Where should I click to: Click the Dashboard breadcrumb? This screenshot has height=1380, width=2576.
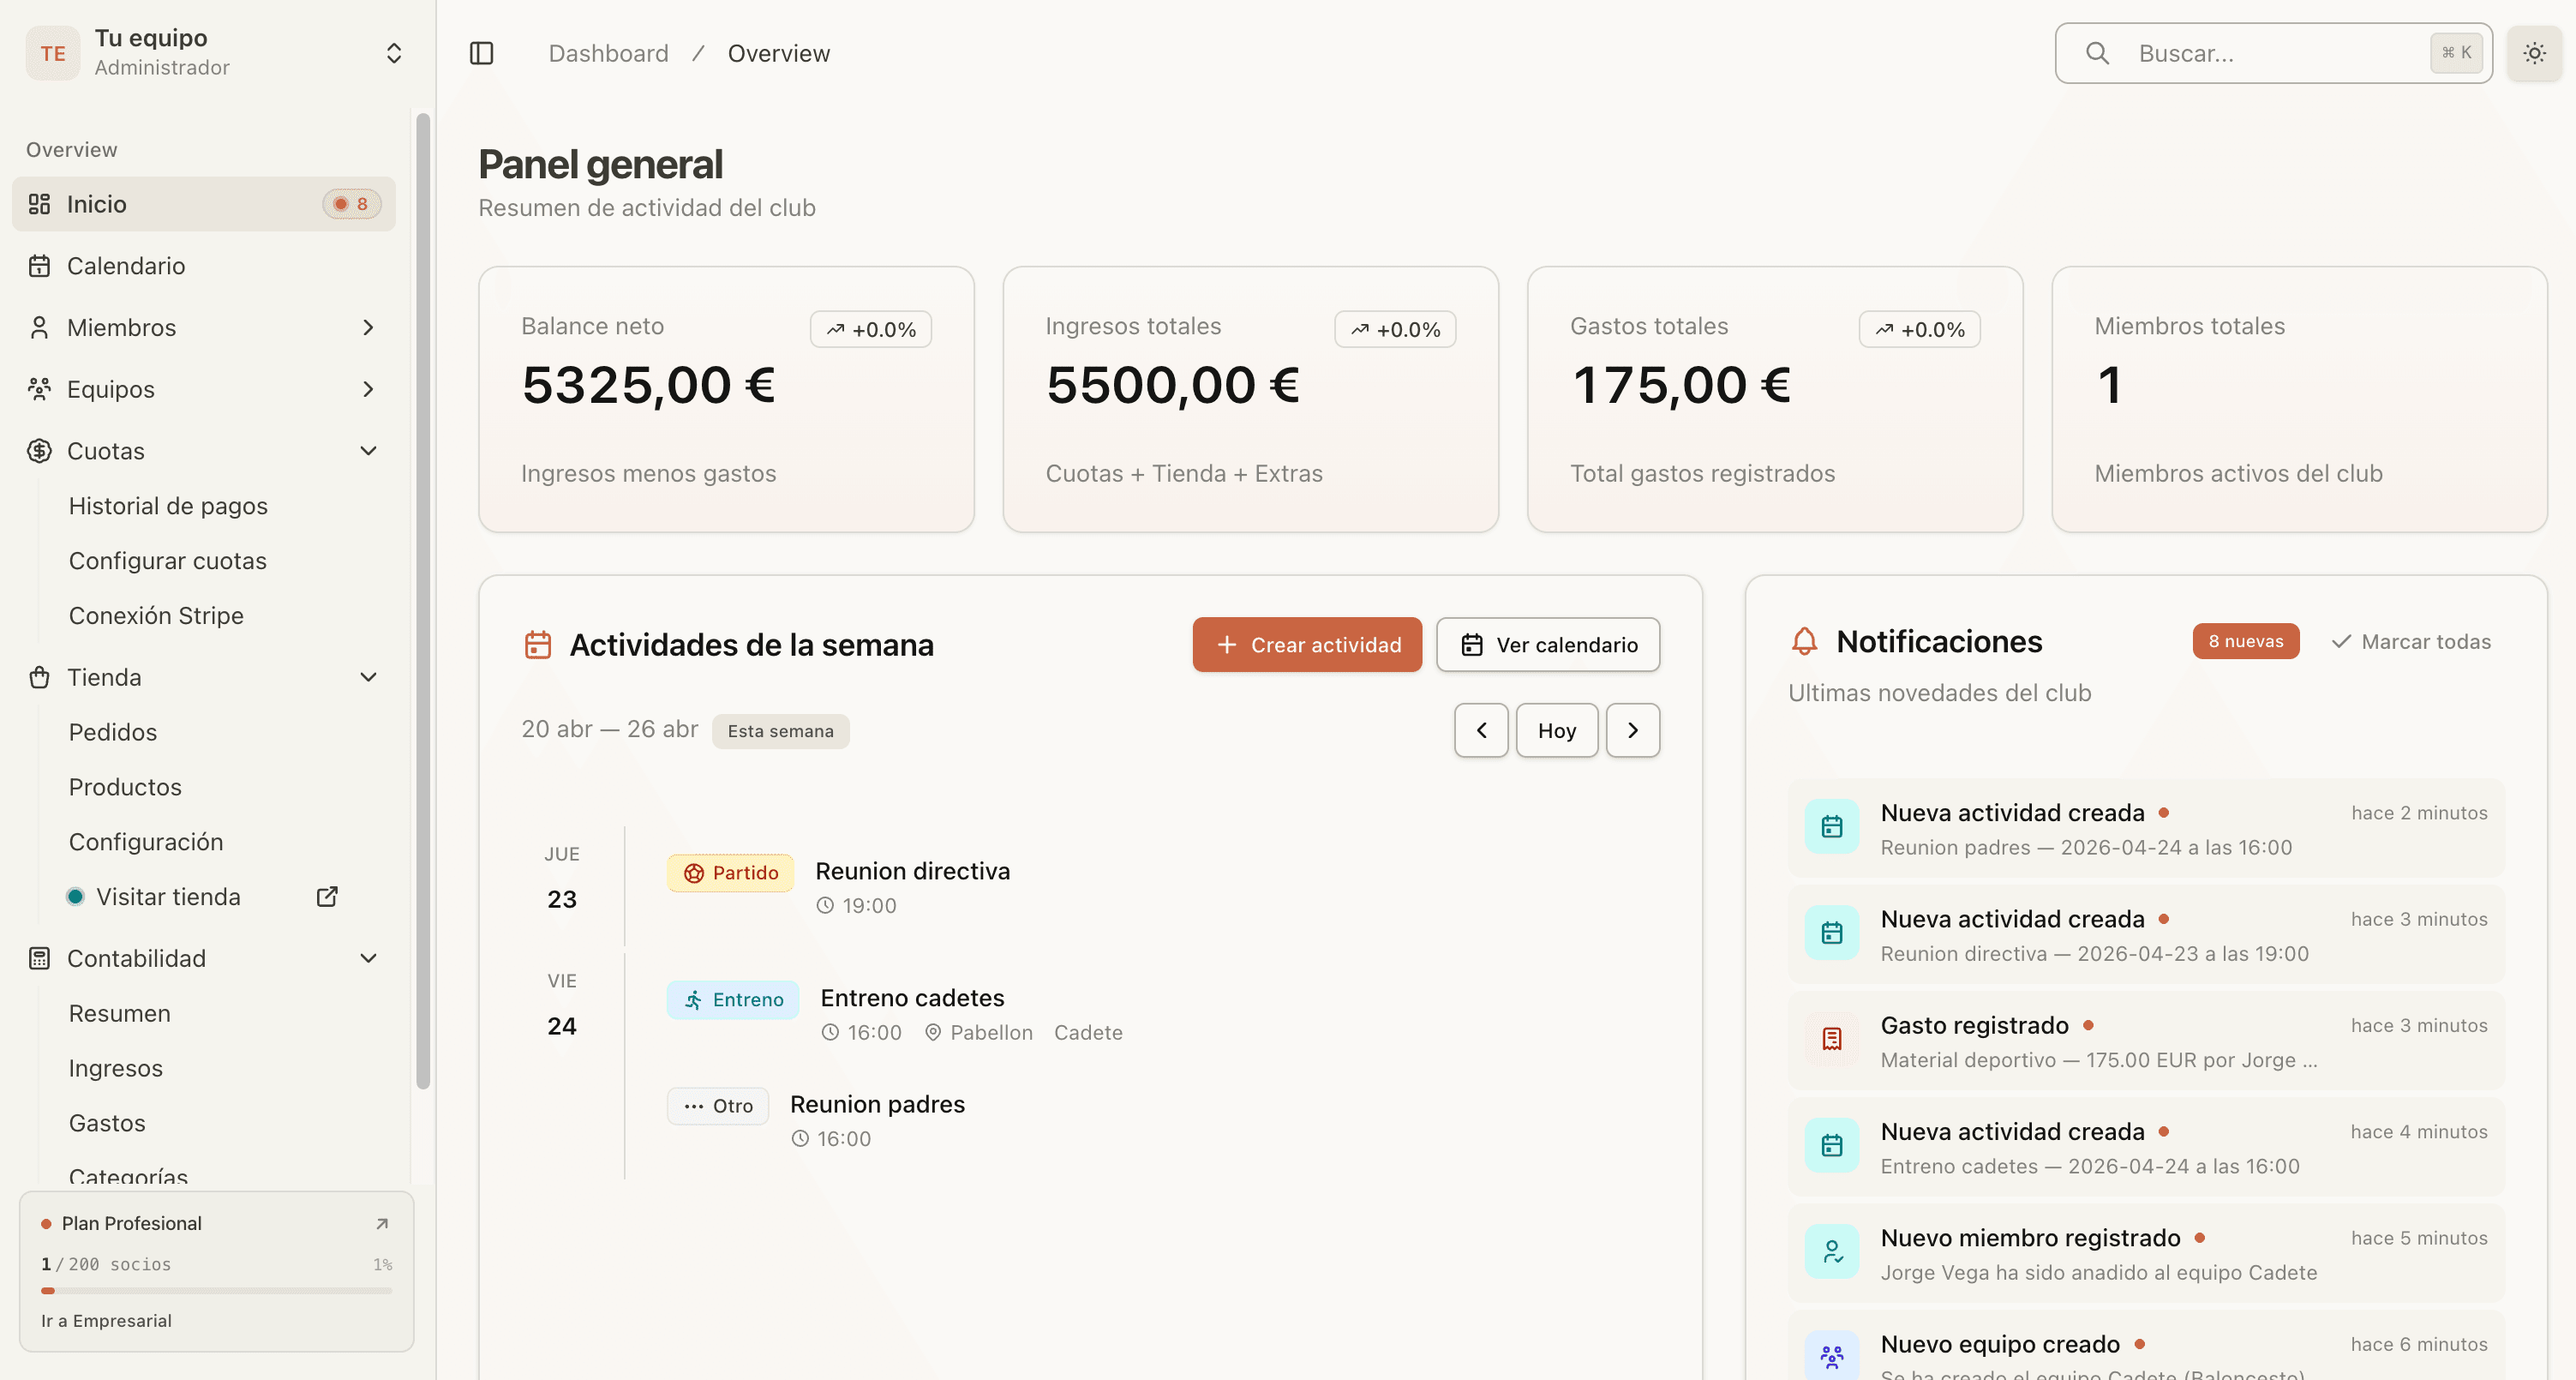[x=608, y=53]
